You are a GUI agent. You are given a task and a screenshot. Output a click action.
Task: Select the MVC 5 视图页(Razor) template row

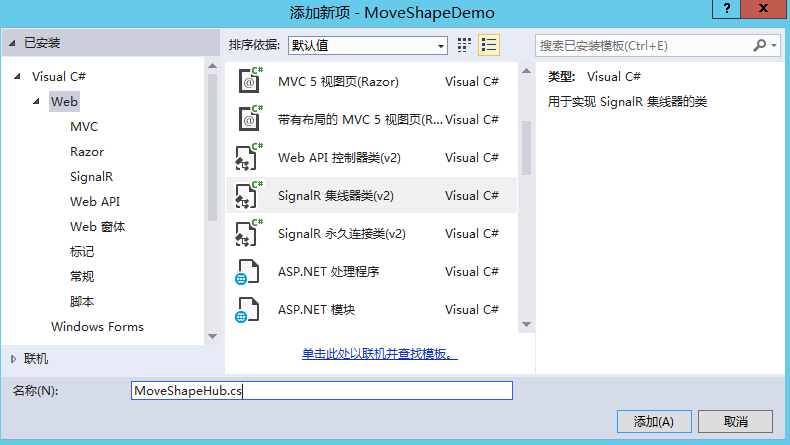click(x=371, y=81)
